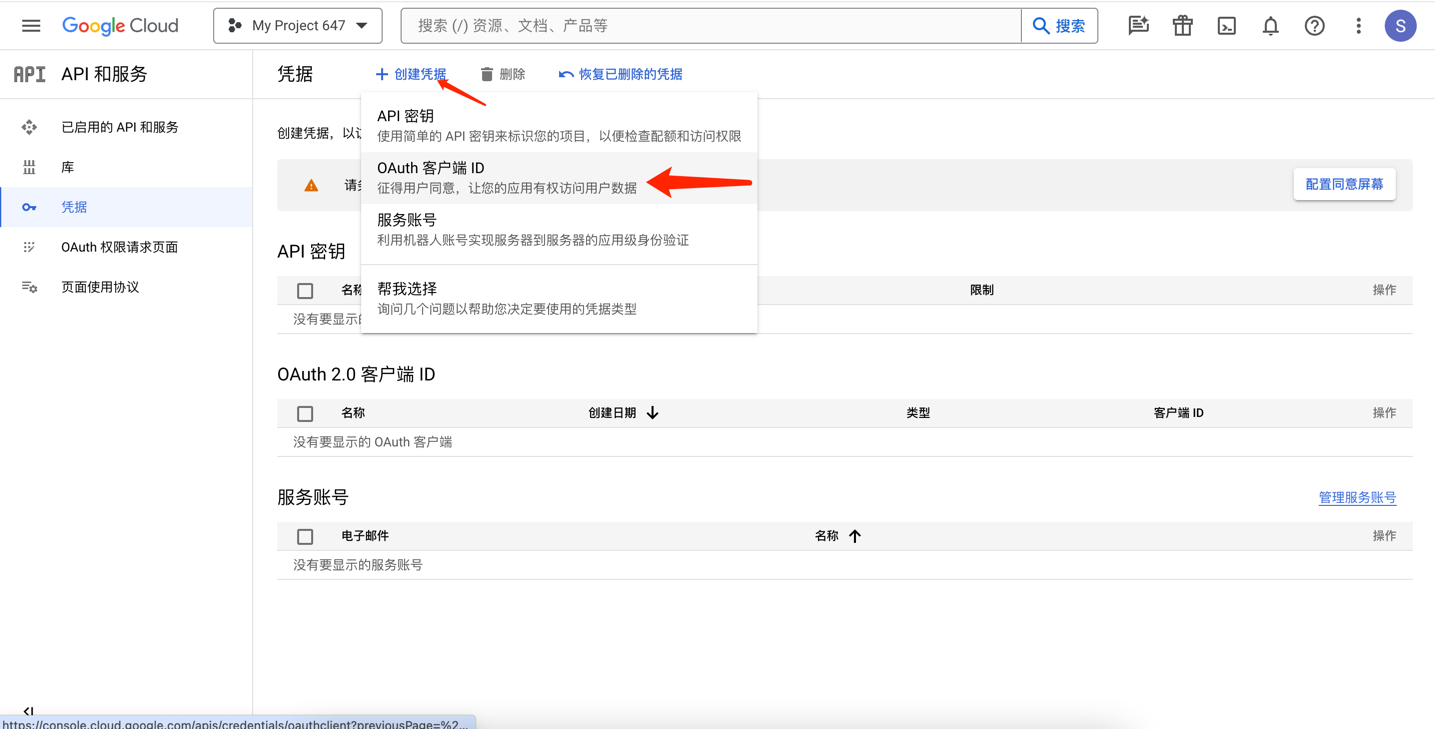Open OAuth 权限请求页面 in sidebar
This screenshot has height=729, width=1435.
(126, 247)
